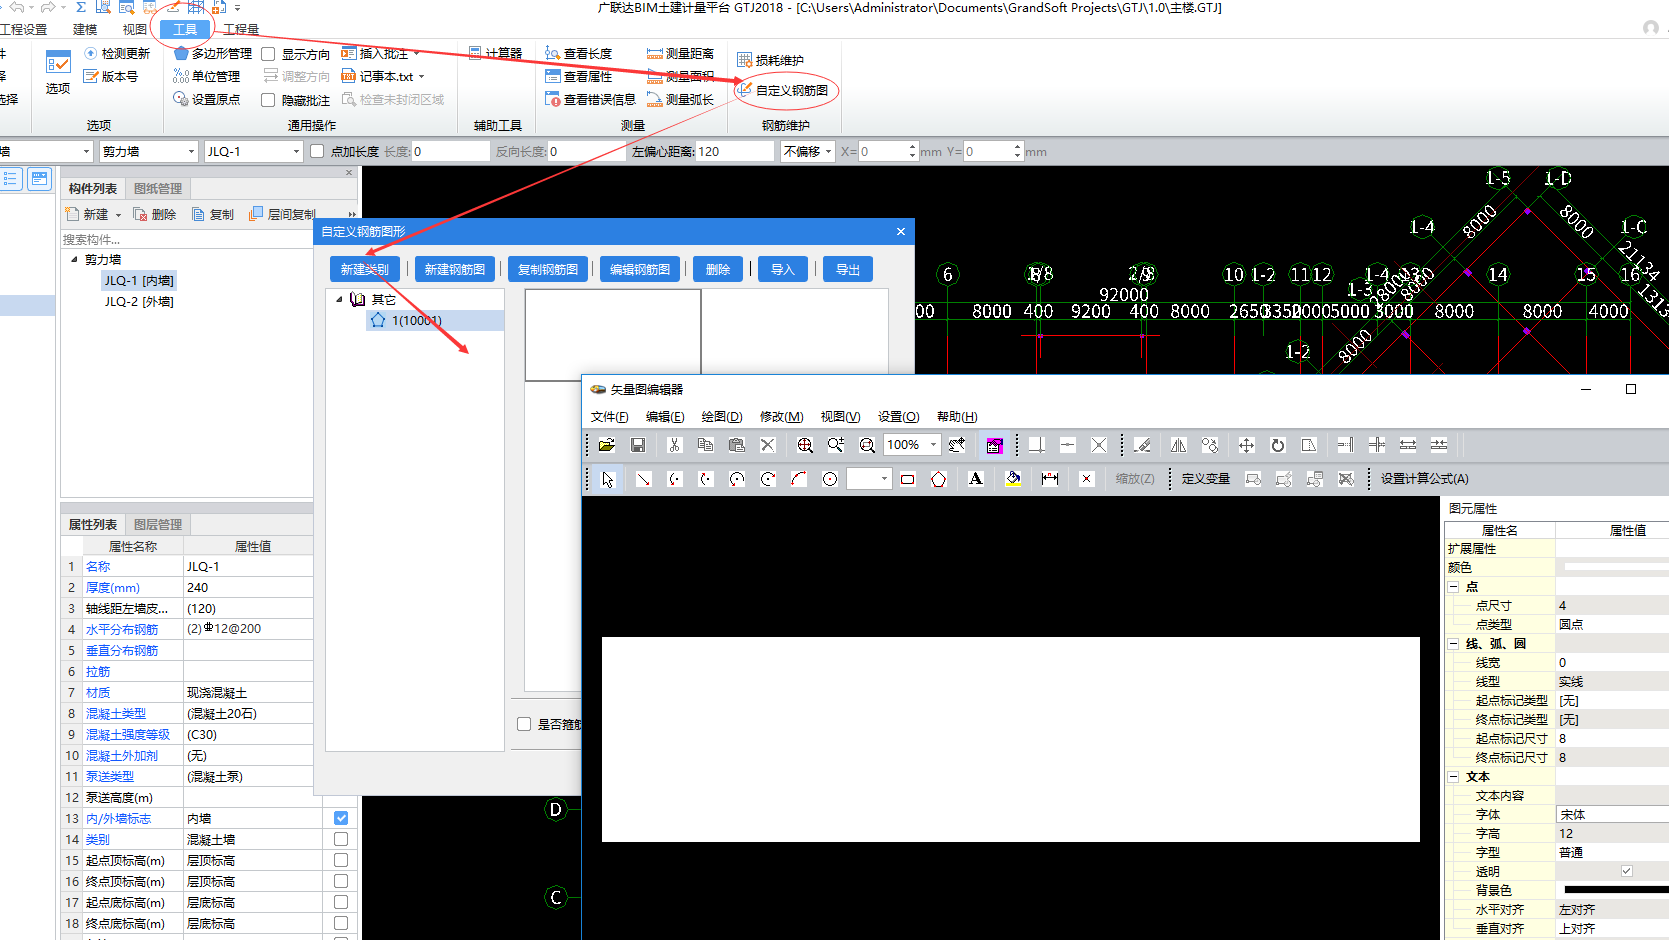Click the 新建钢筋图 button

[x=455, y=269]
